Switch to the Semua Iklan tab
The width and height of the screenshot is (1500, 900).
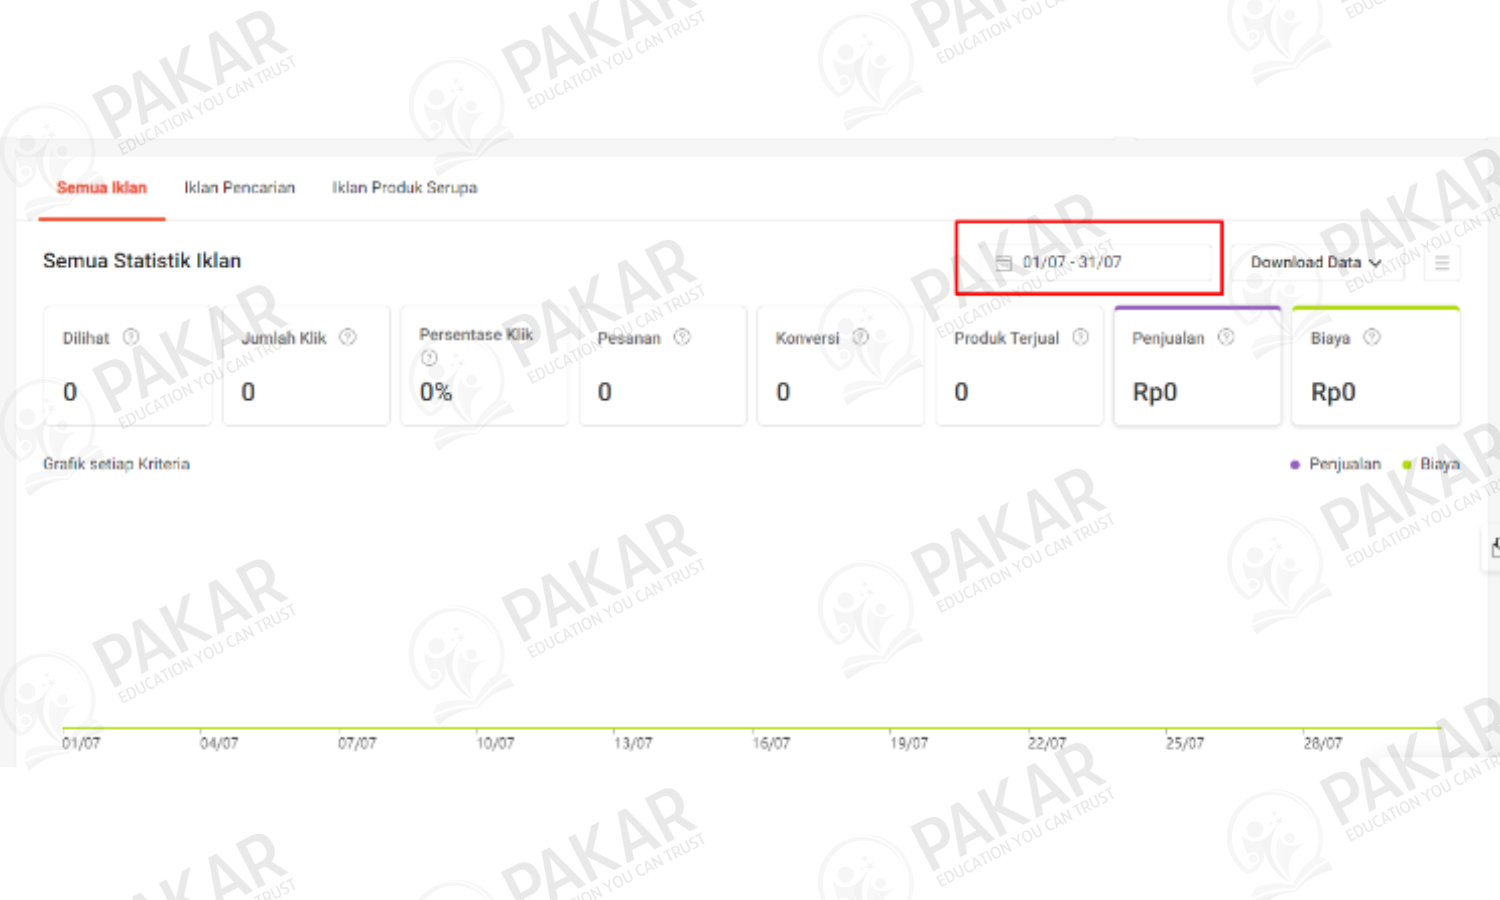click(x=102, y=188)
